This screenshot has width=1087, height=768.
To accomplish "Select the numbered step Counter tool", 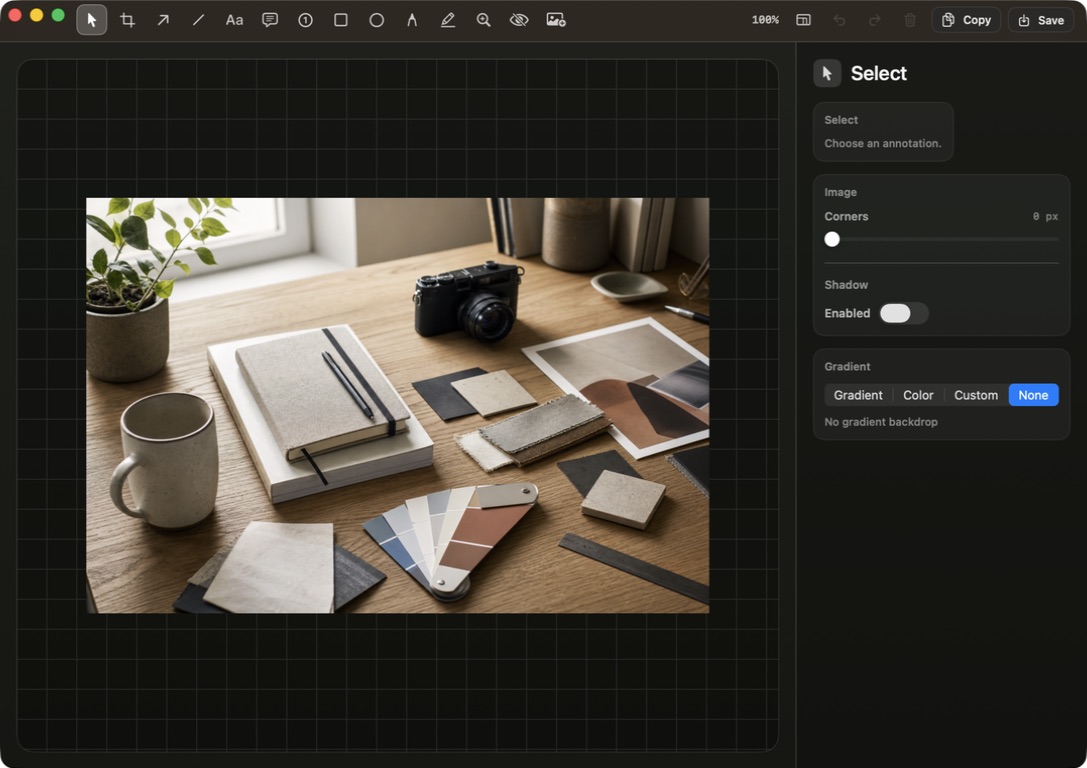I will [x=306, y=20].
